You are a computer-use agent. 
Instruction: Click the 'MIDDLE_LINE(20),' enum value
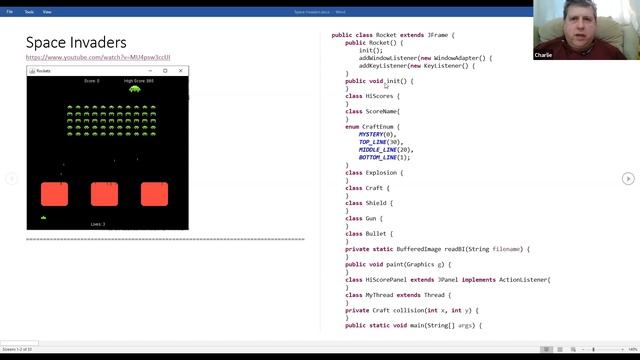coord(386,150)
